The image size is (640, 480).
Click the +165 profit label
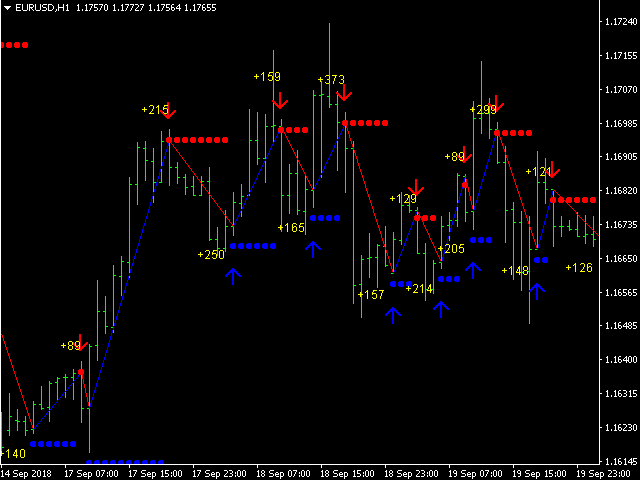[x=291, y=227]
